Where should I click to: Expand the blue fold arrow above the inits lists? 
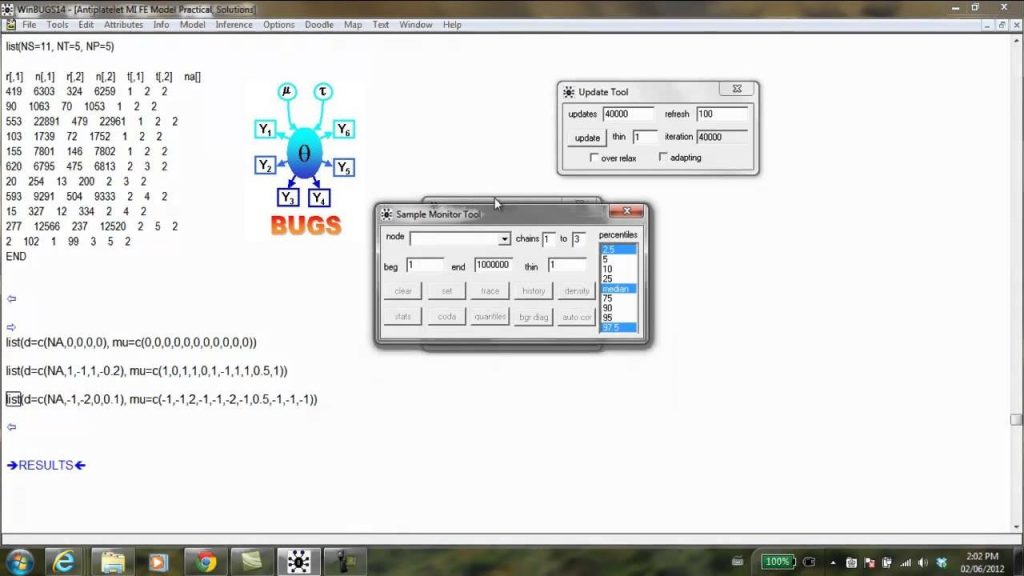[12, 327]
